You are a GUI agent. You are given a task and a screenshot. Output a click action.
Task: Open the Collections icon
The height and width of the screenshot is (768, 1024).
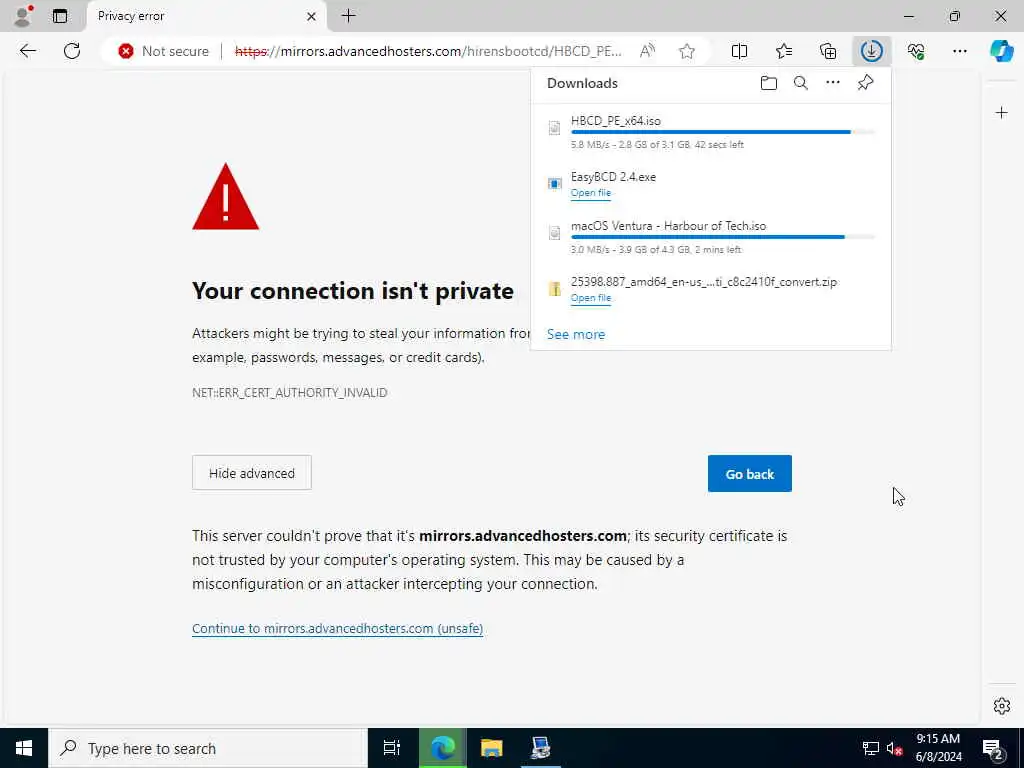point(828,51)
